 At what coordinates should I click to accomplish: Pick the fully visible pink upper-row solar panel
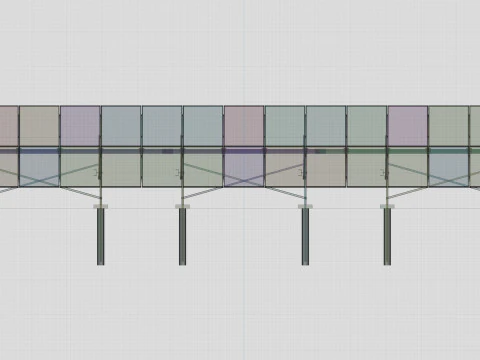[x=244, y=126]
